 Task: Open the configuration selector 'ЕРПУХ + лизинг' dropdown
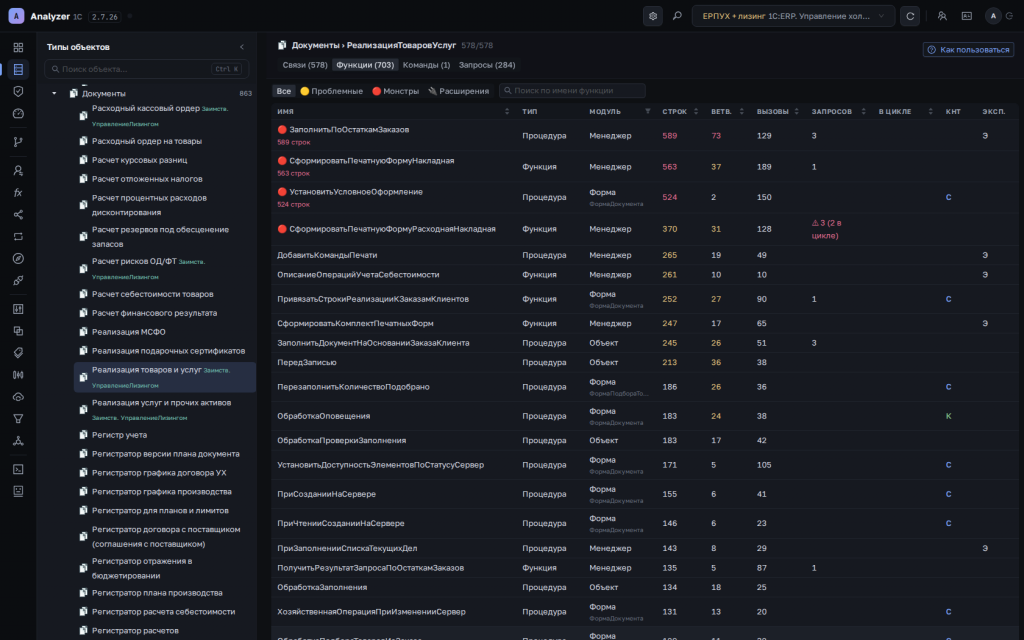(793, 16)
